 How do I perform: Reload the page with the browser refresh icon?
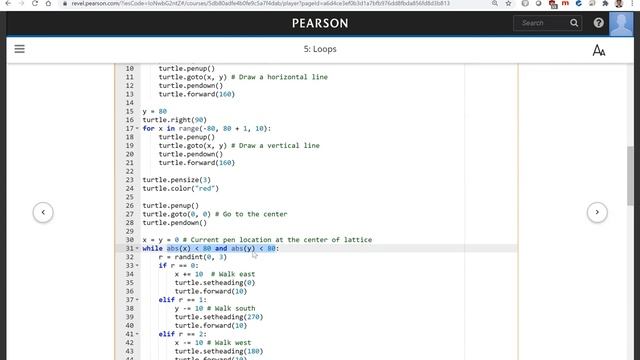click(35, 3)
